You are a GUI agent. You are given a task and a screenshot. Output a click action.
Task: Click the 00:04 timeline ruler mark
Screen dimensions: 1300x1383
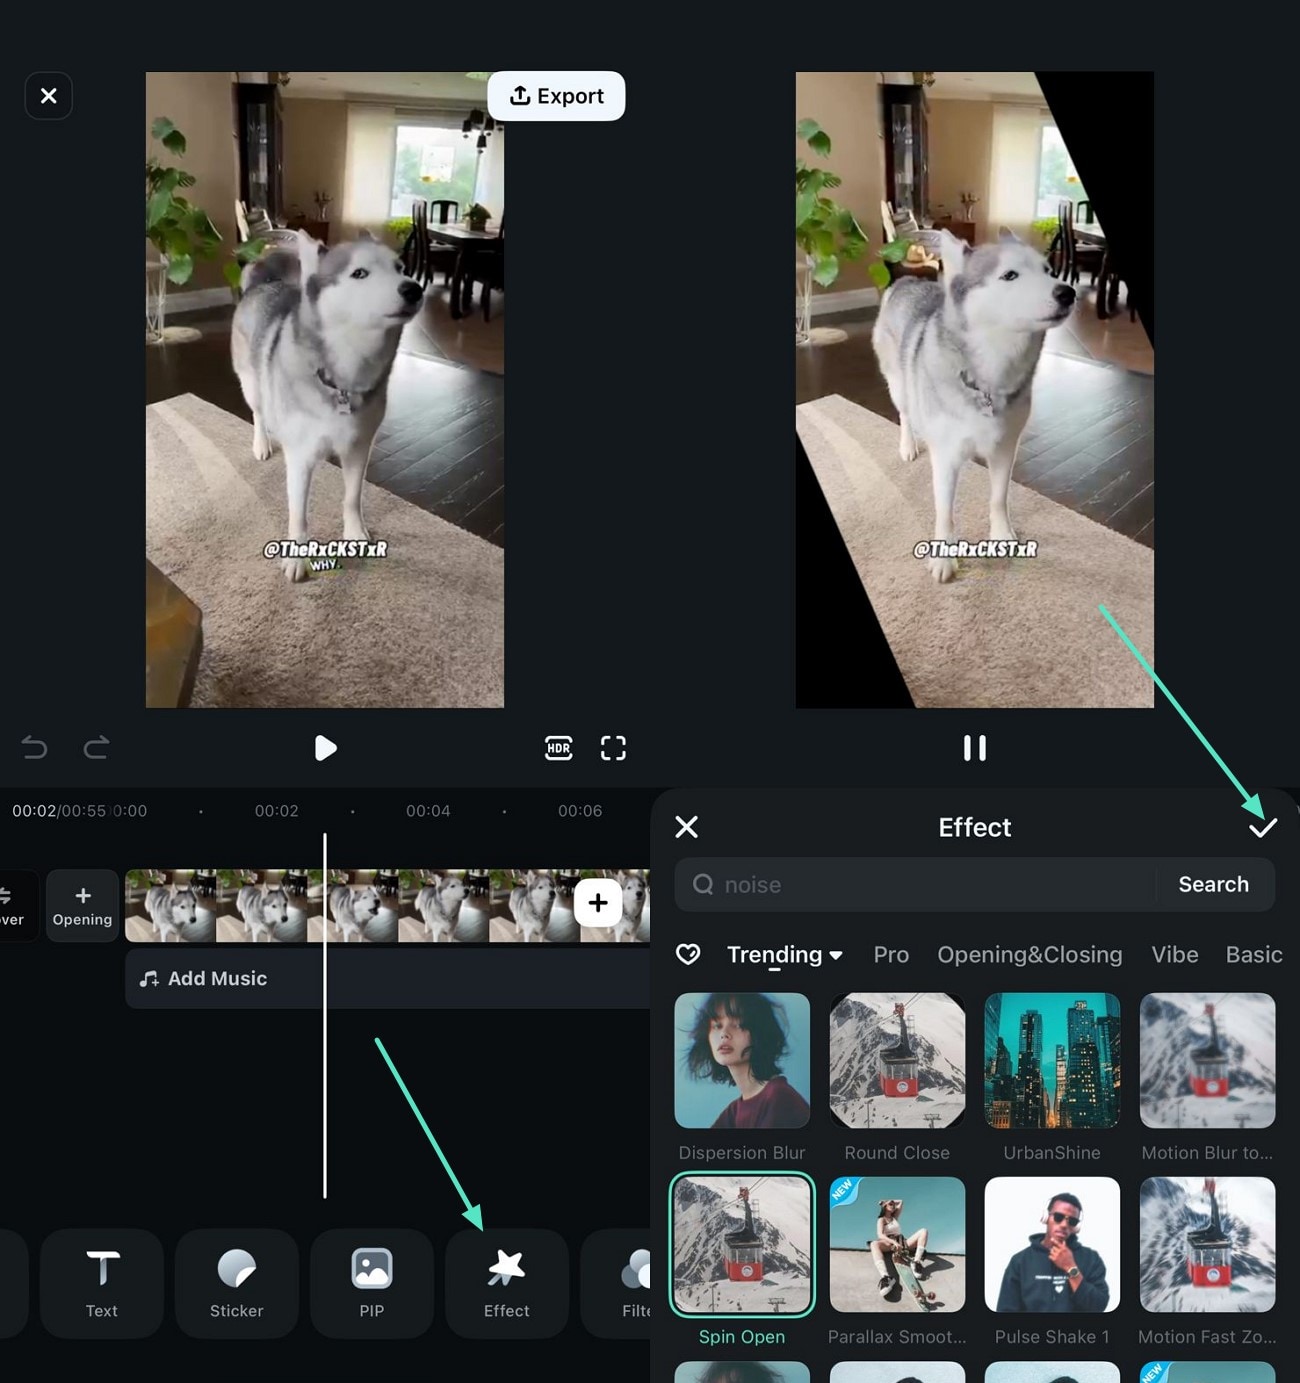click(428, 811)
